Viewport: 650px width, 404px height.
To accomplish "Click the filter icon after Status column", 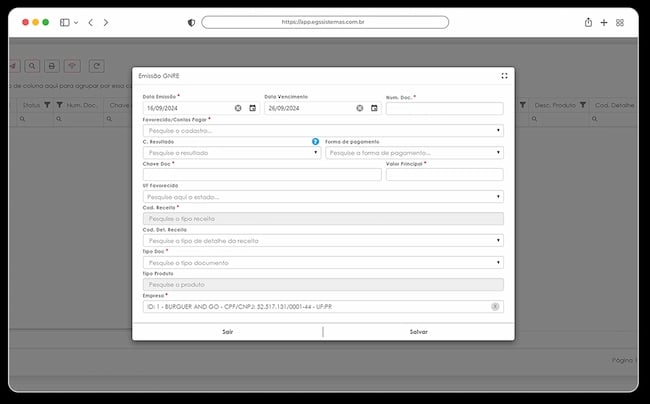I will pyautogui.click(x=47, y=105).
